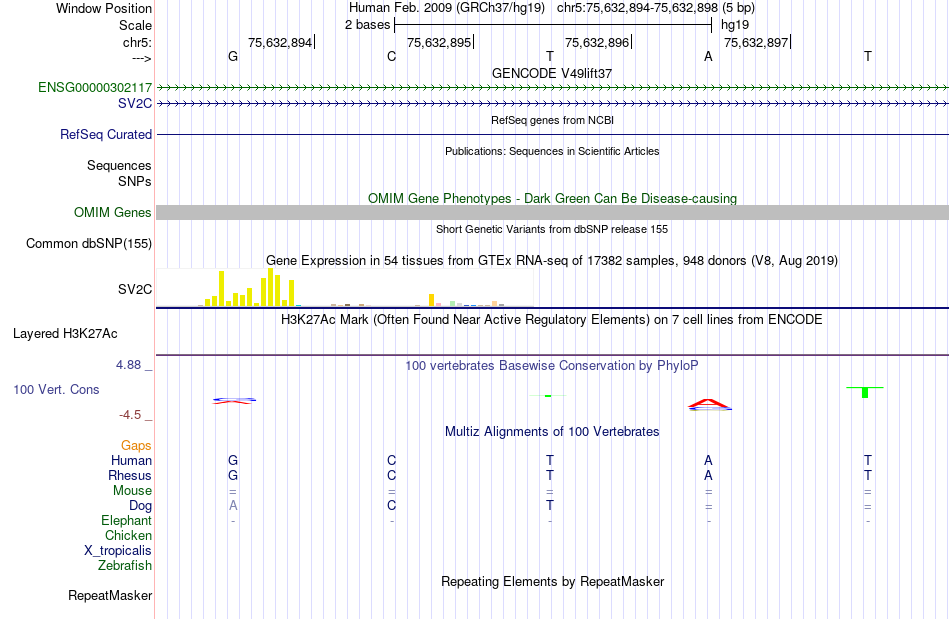Viewport: 950px width, 619px height.
Task: Click the Dog row's A base
Action: (x=233, y=506)
